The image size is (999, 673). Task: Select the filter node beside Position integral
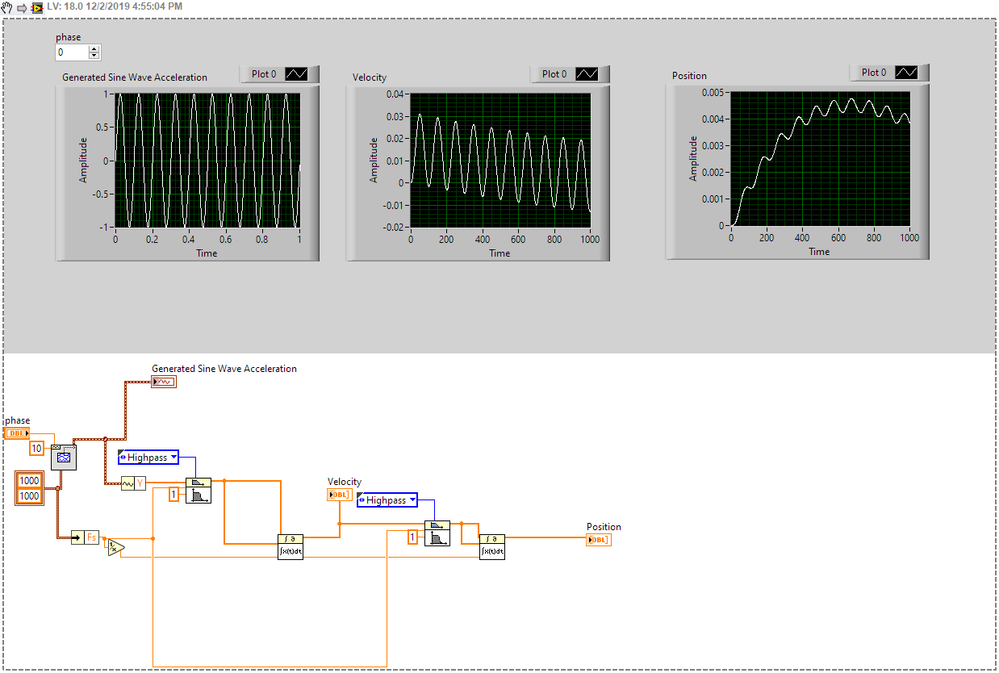(x=437, y=533)
